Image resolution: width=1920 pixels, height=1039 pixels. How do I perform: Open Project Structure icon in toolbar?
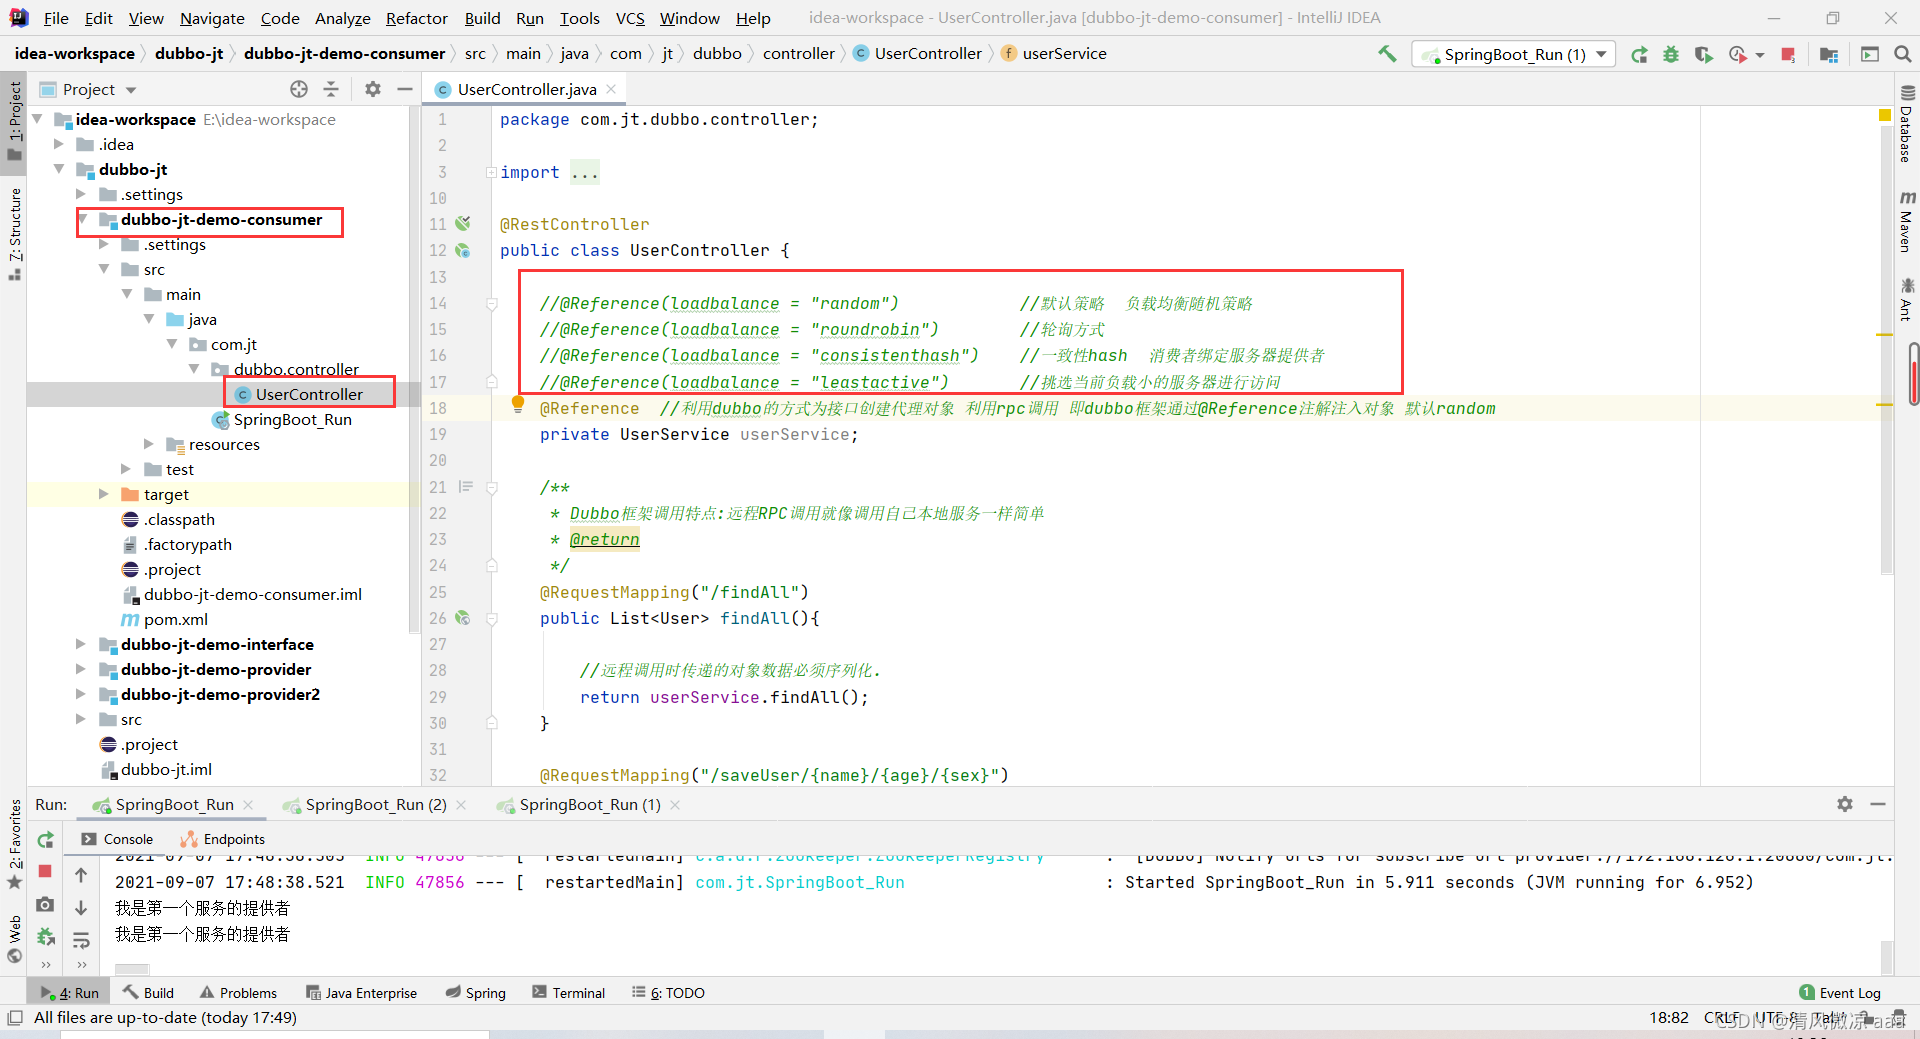point(1829,55)
